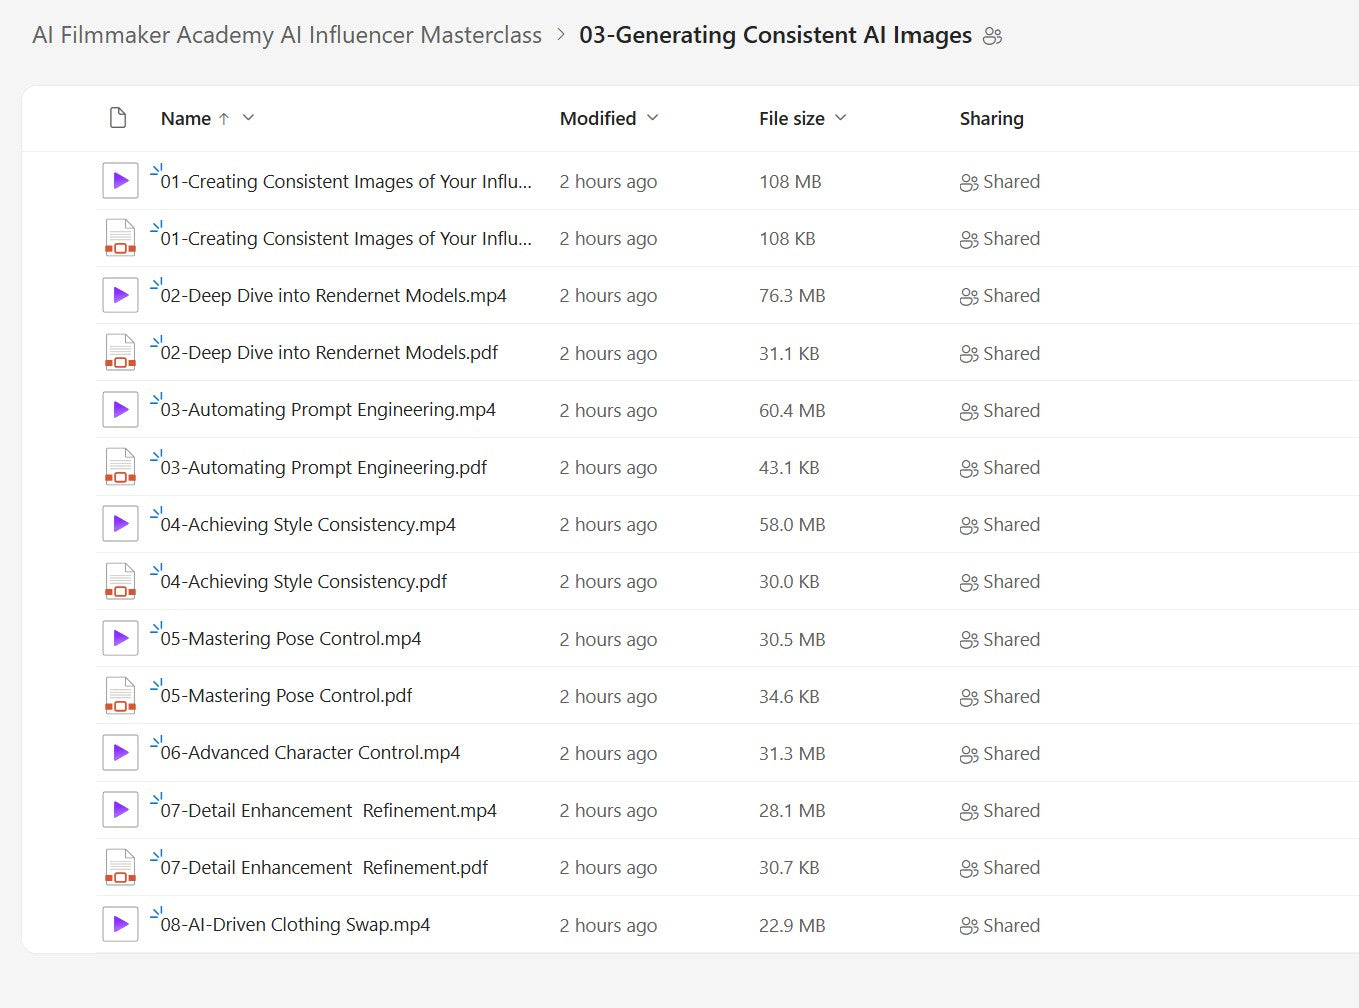Open 03-Automating Prompt Engineering.mp4 file
The image size is (1359, 1008).
click(x=328, y=410)
